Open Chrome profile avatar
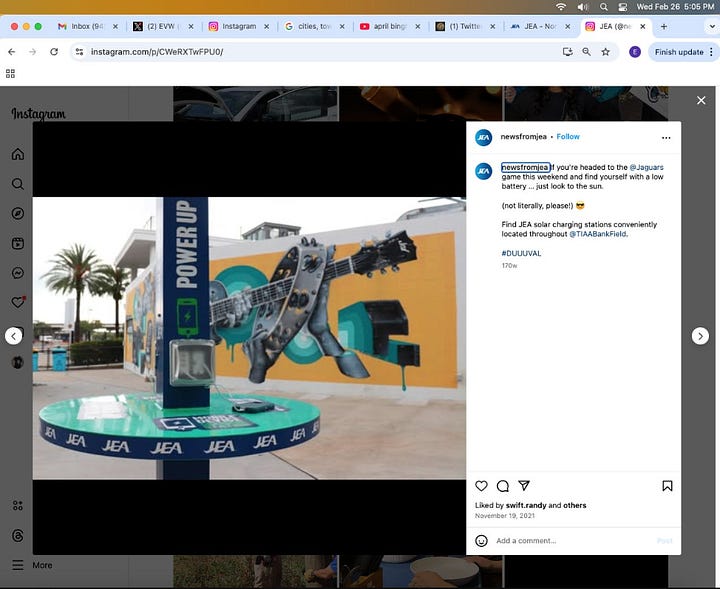Image resolution: width=720 pixels, height=589 pixels. tap(635, 52)
